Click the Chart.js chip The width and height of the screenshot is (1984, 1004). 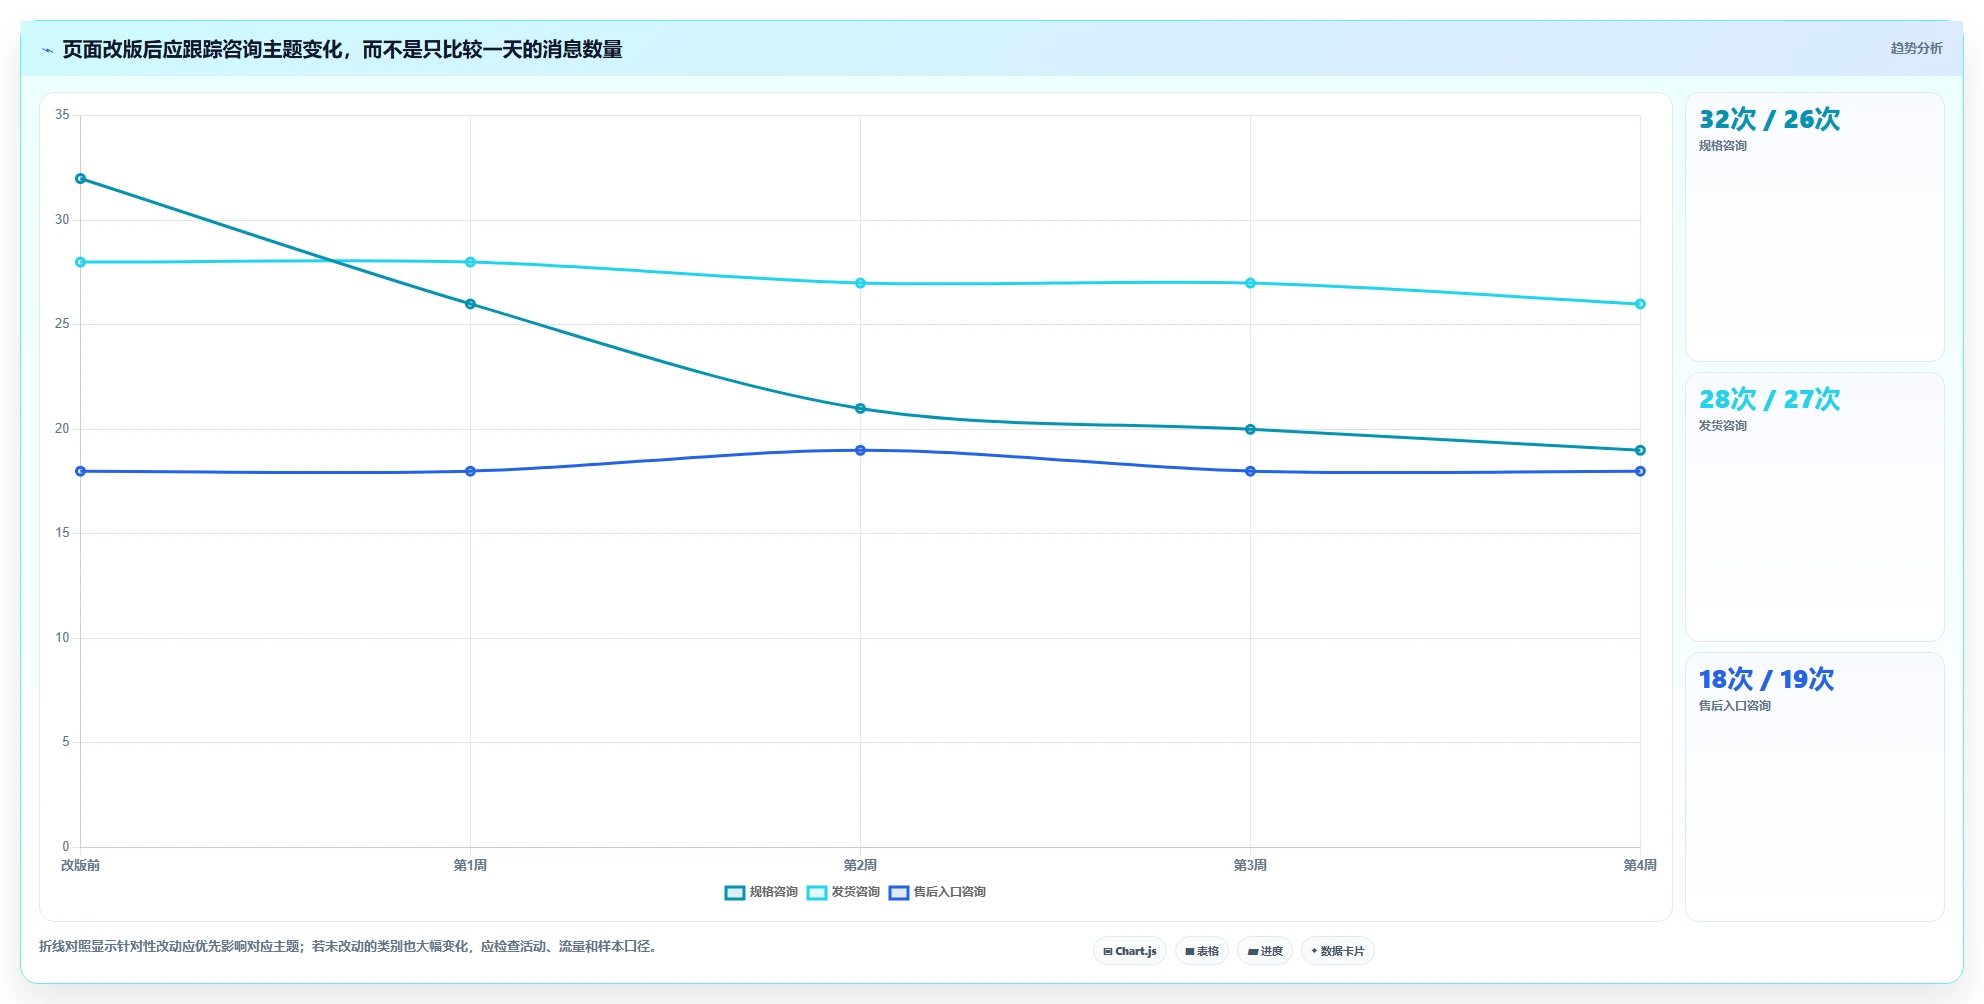[x=1130, y=951]
